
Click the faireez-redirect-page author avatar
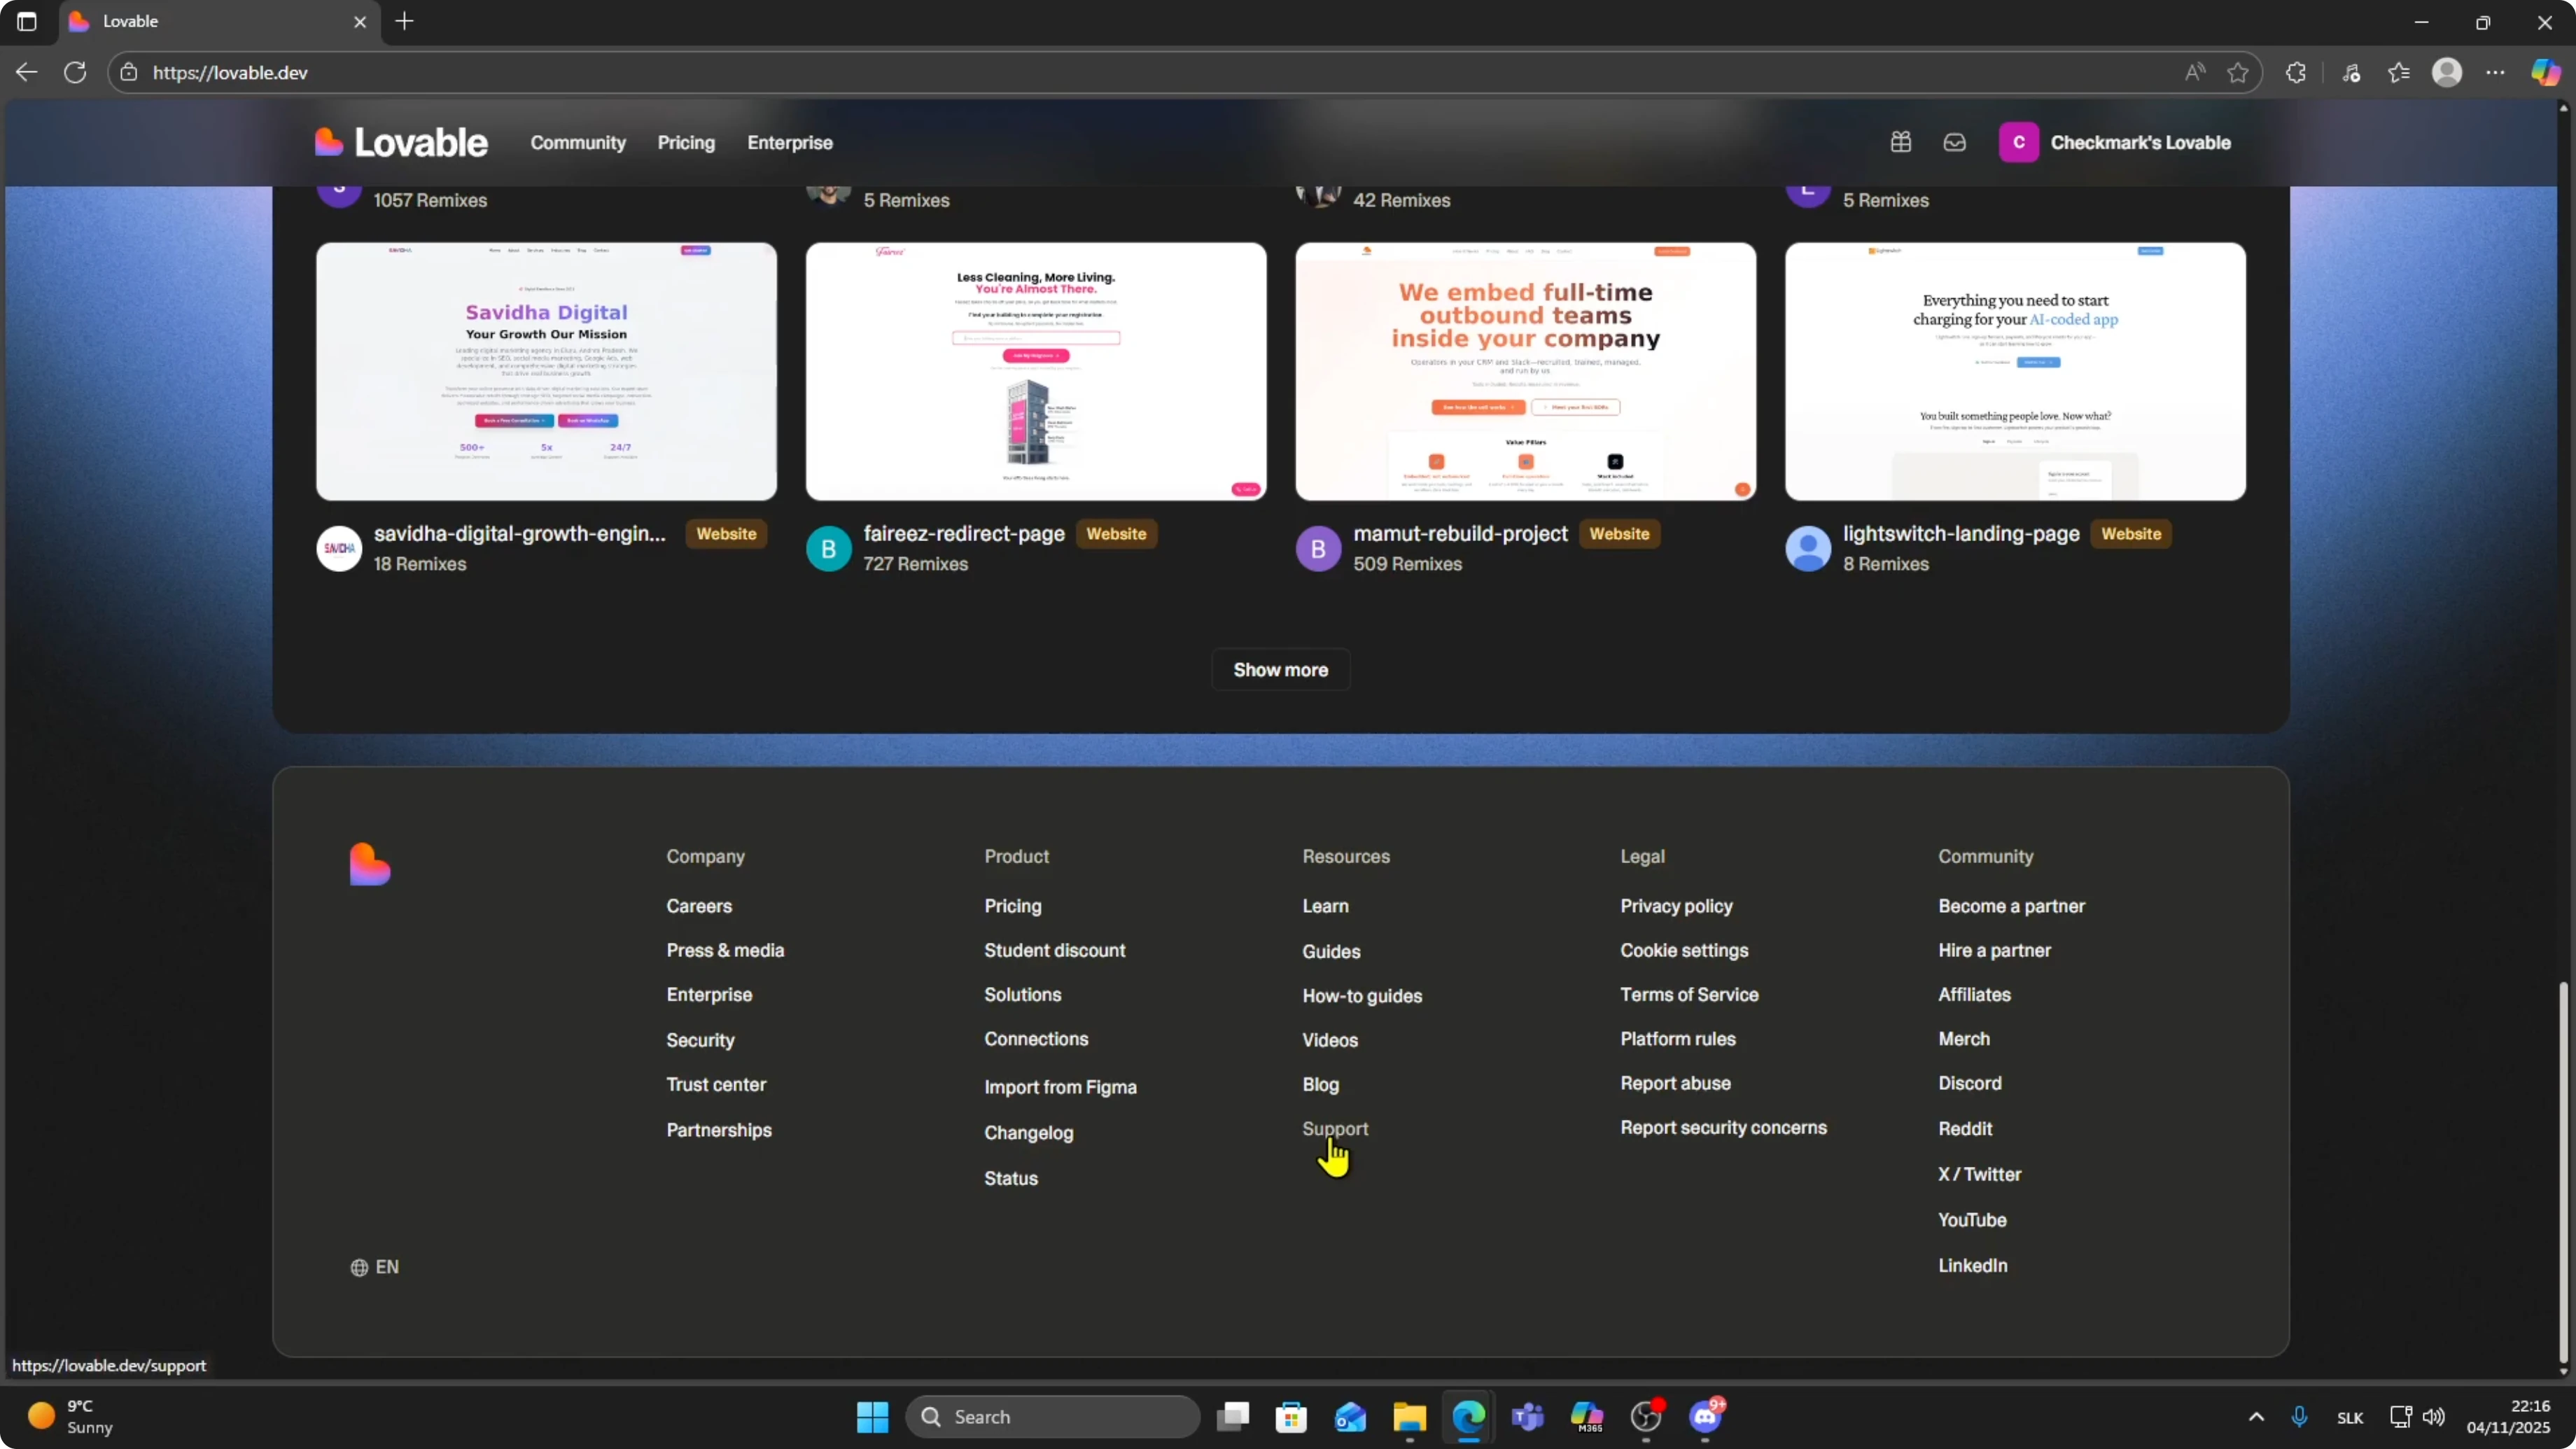(828, 548)
